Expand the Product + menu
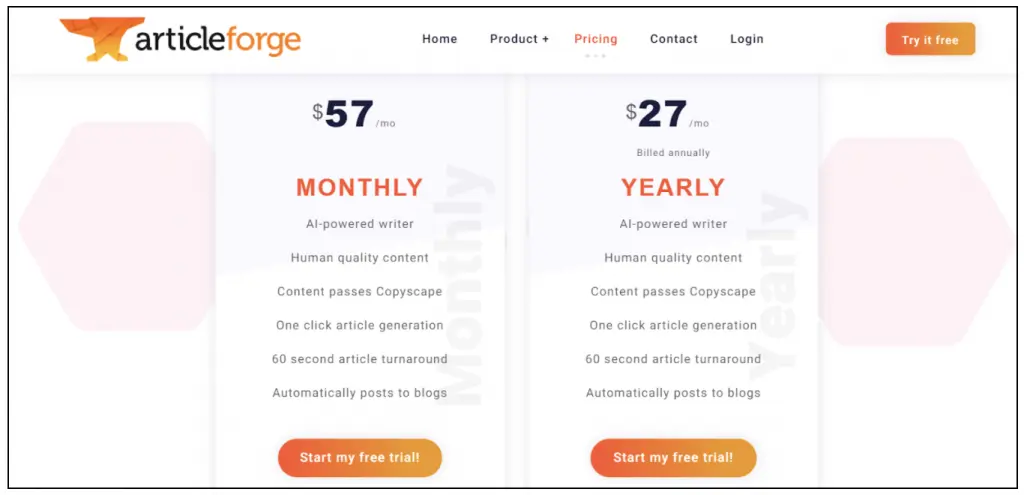 (x=519, y=39)
